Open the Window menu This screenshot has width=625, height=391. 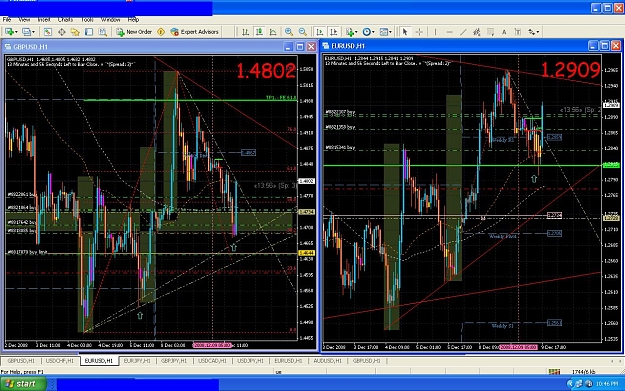point(110,20)
